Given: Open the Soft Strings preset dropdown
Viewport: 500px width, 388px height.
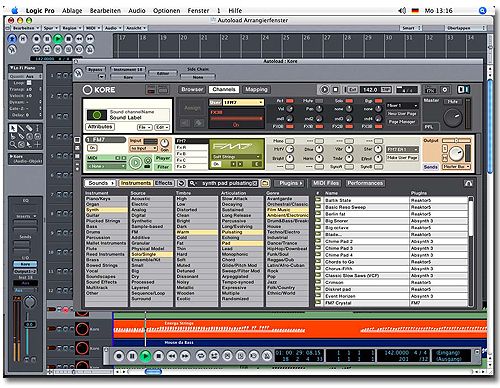Looking at the screenshot, I should (236, 157).
